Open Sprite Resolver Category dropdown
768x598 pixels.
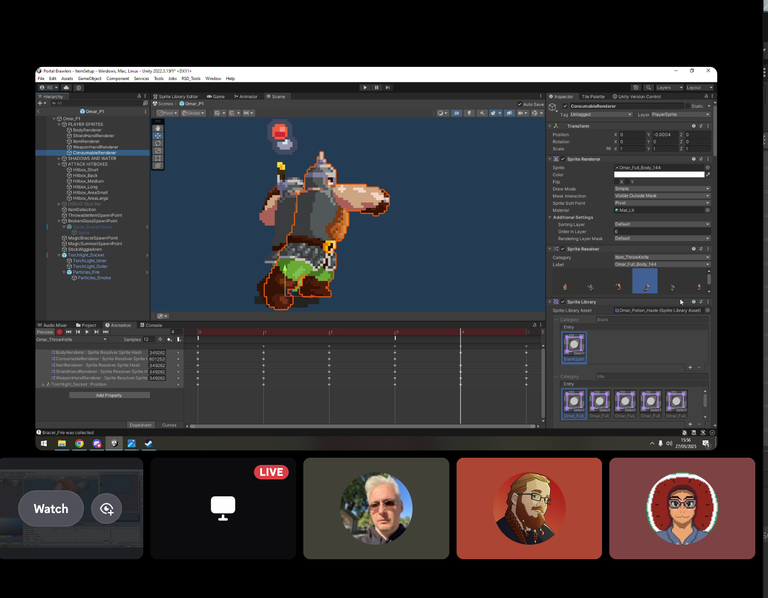[662, 257]
